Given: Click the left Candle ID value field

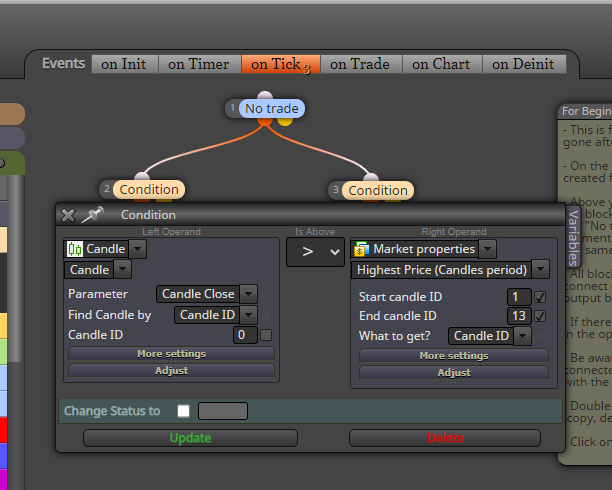Looking at the screenshot, I should click(x=246, y=335).
